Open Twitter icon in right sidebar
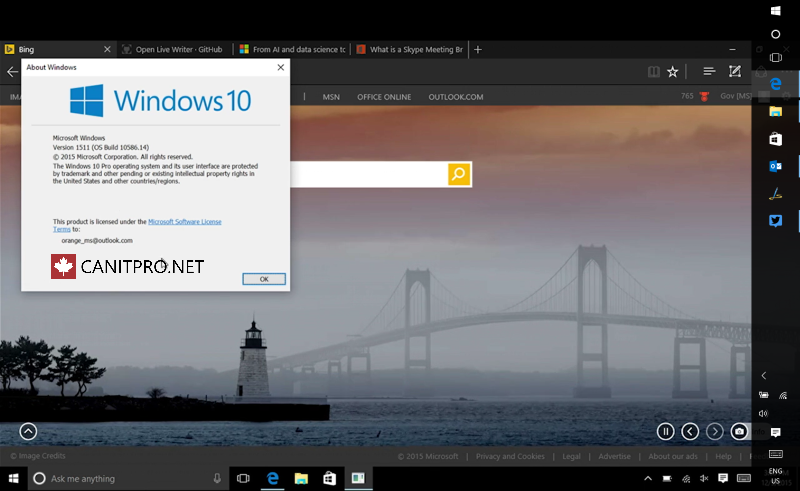 [x=776, y=220]
